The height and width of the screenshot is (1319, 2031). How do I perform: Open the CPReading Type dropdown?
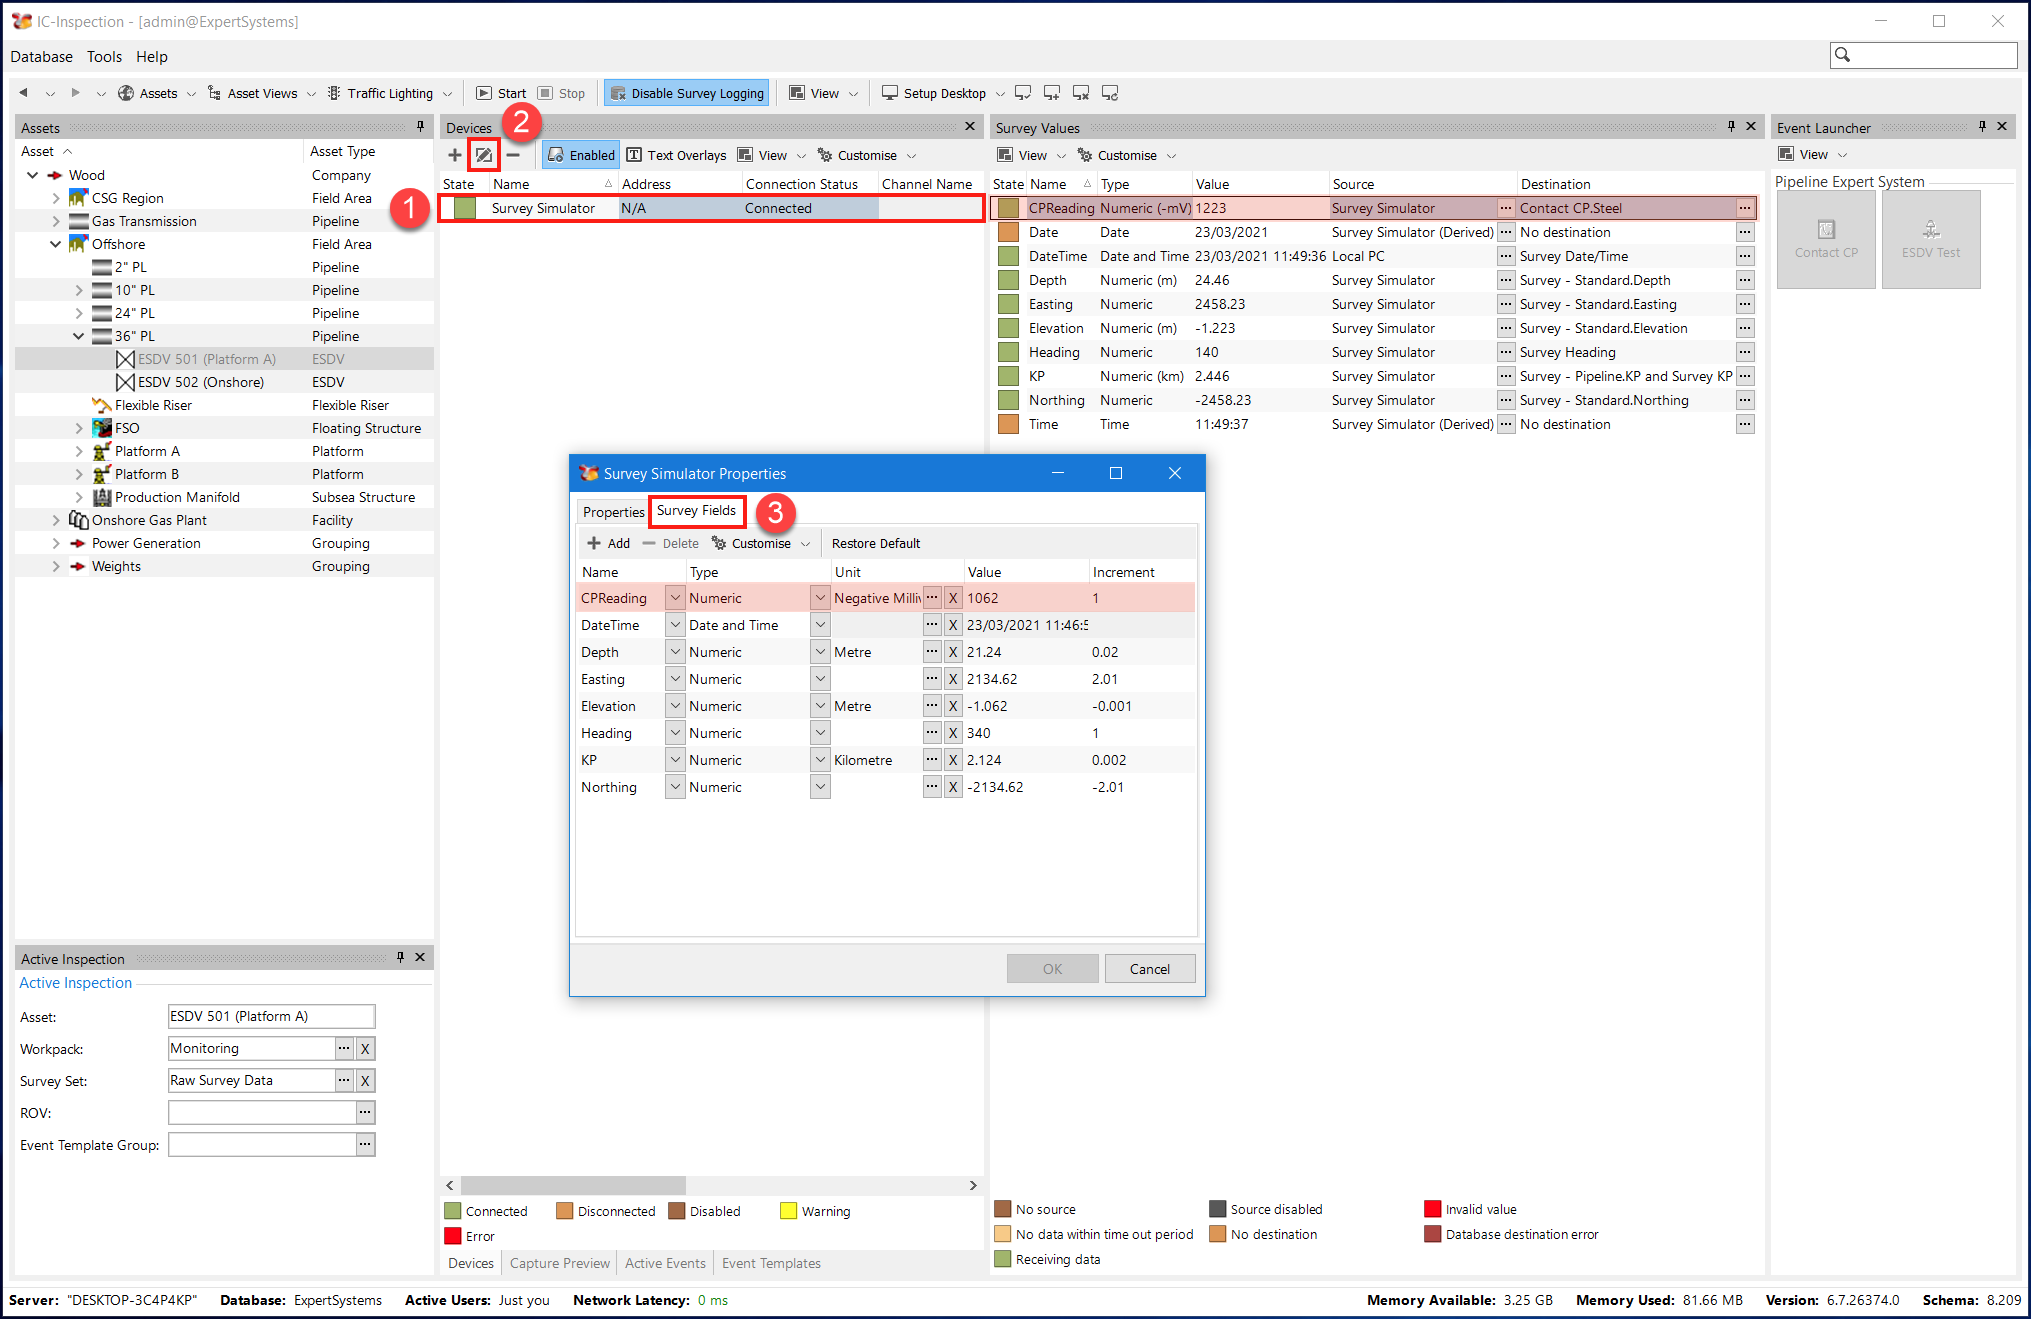tap(820, 598)
